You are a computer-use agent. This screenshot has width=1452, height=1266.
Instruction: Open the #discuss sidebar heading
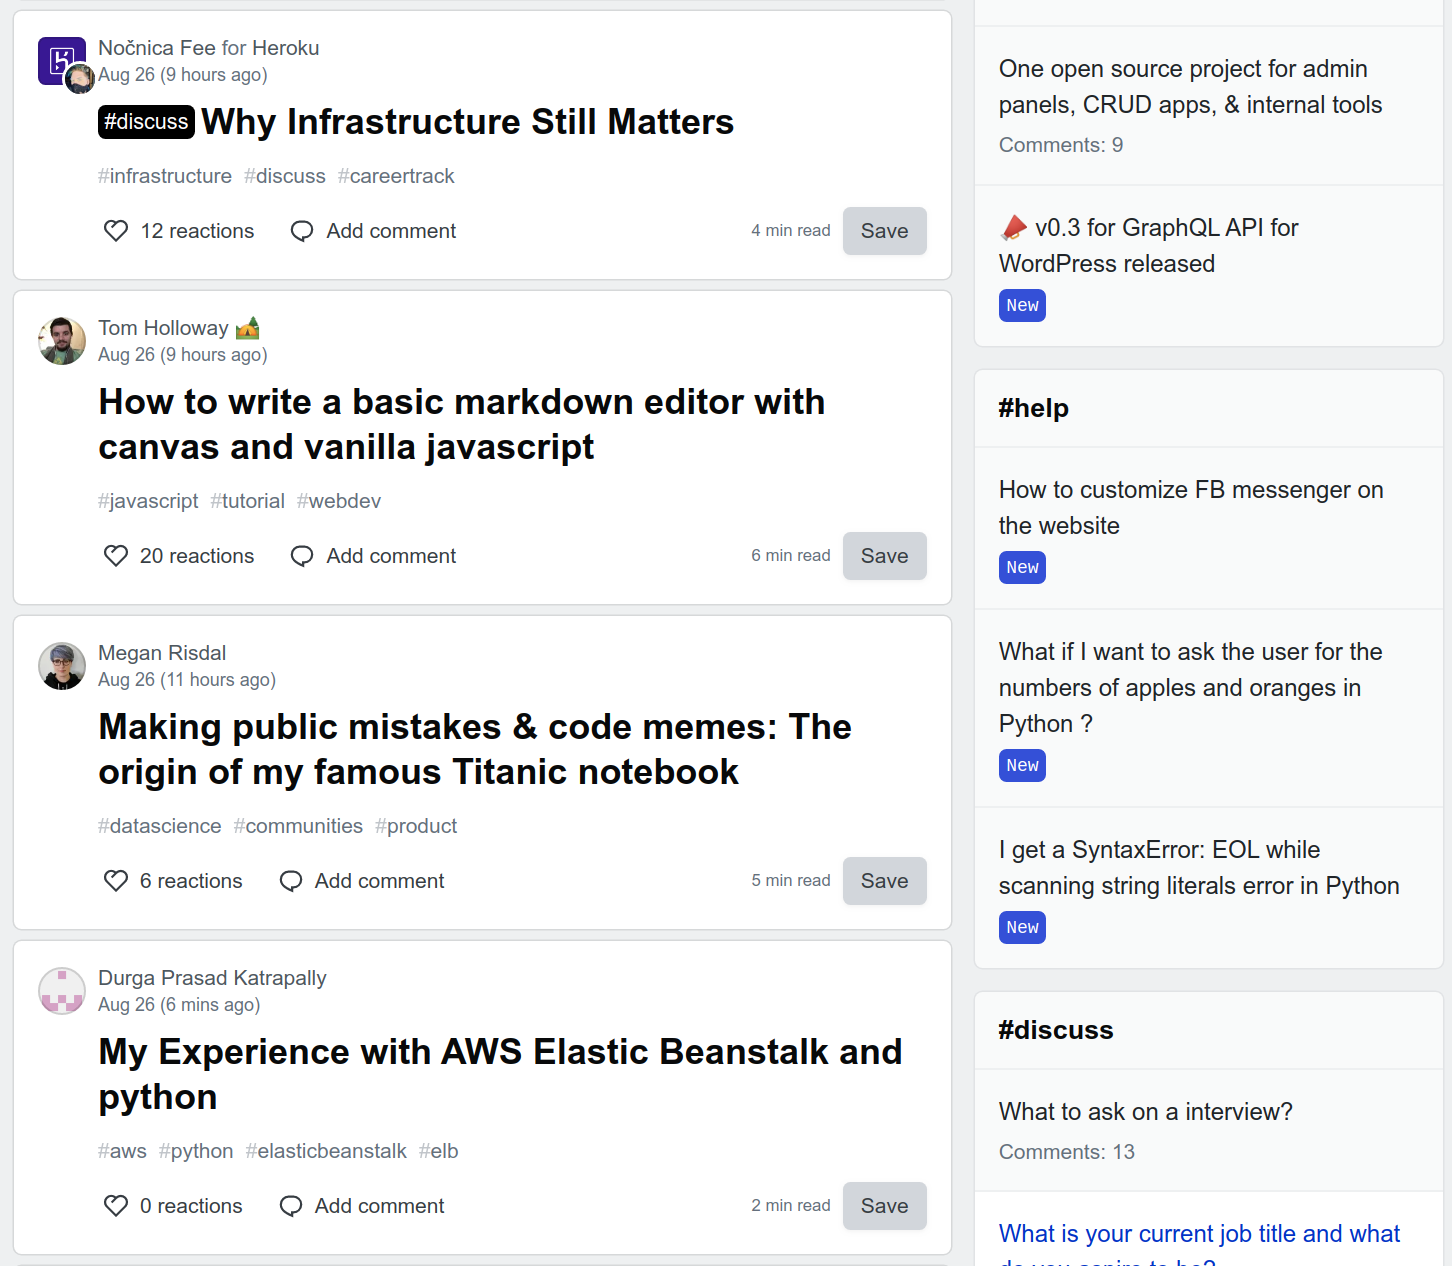pos(1055,1030)
